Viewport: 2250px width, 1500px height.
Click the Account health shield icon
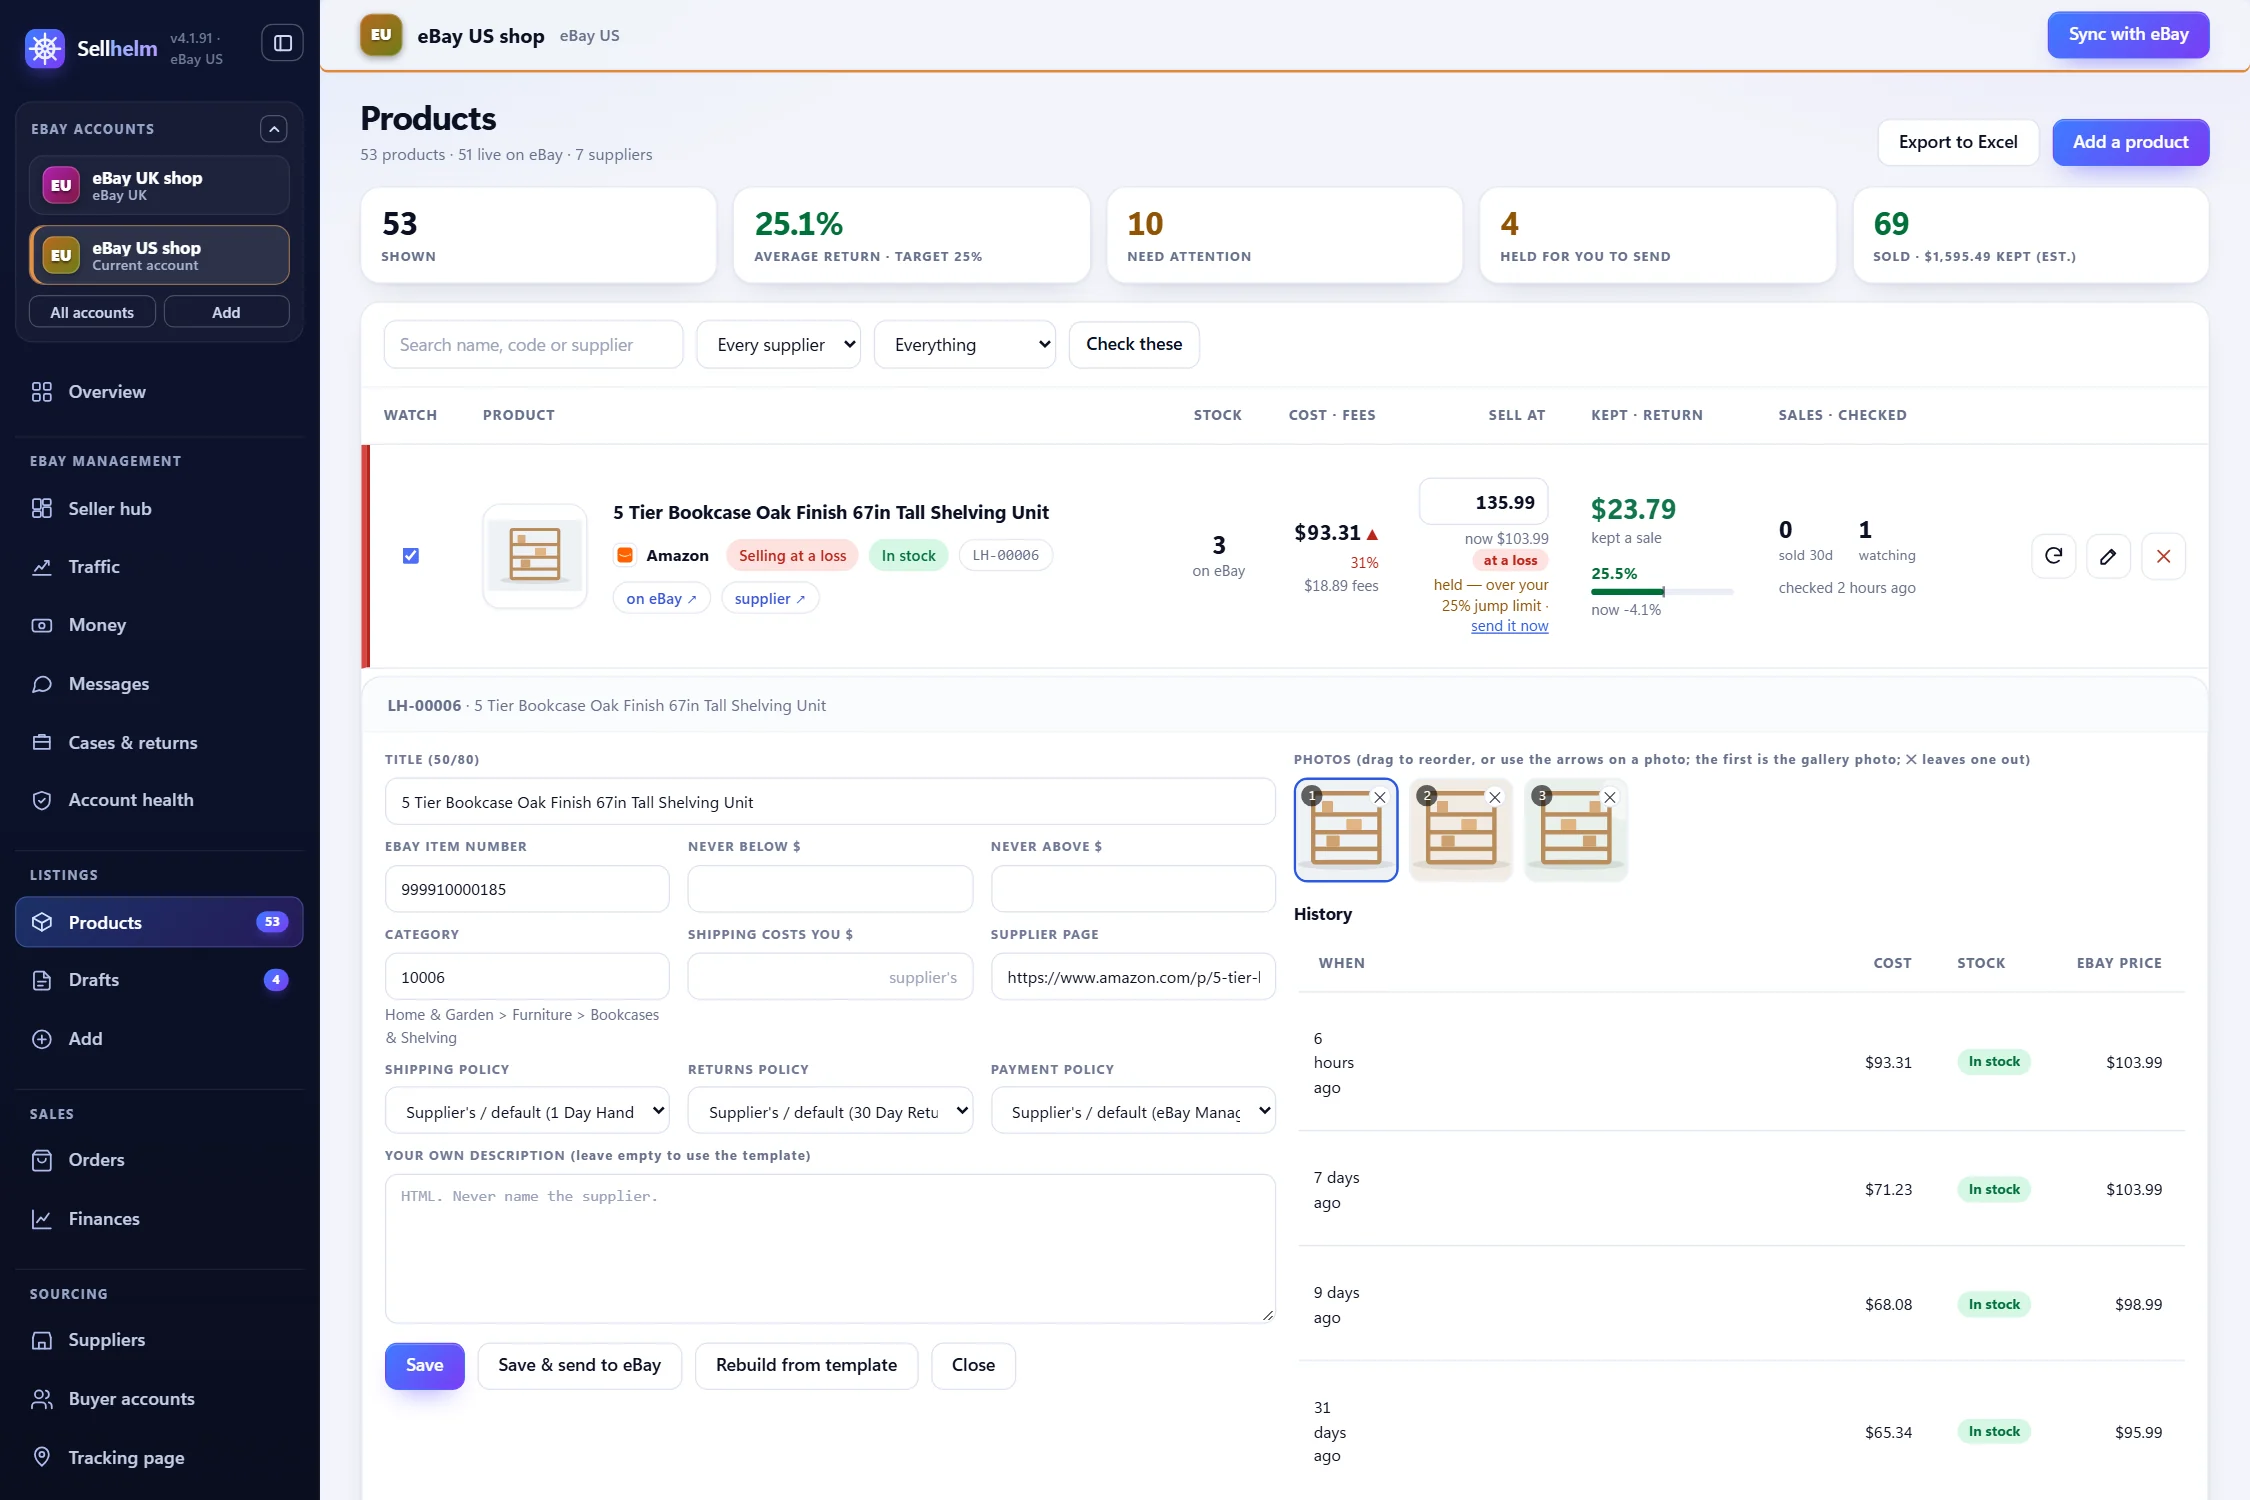[x=42, y=800]
